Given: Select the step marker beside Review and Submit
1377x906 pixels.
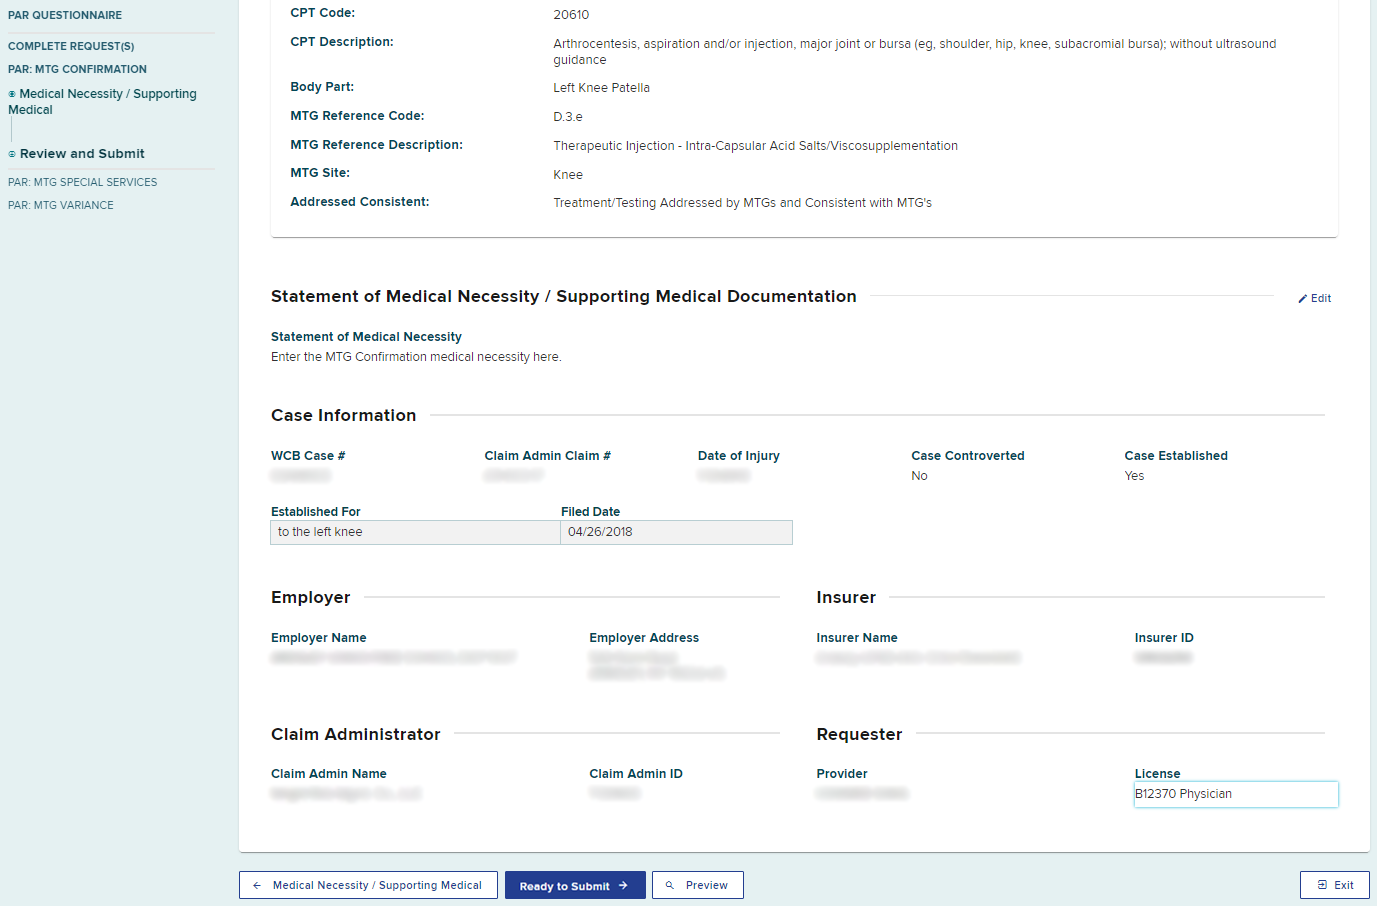Looking at the screenshot, I should pyautogui.click(x=12, y=154).
